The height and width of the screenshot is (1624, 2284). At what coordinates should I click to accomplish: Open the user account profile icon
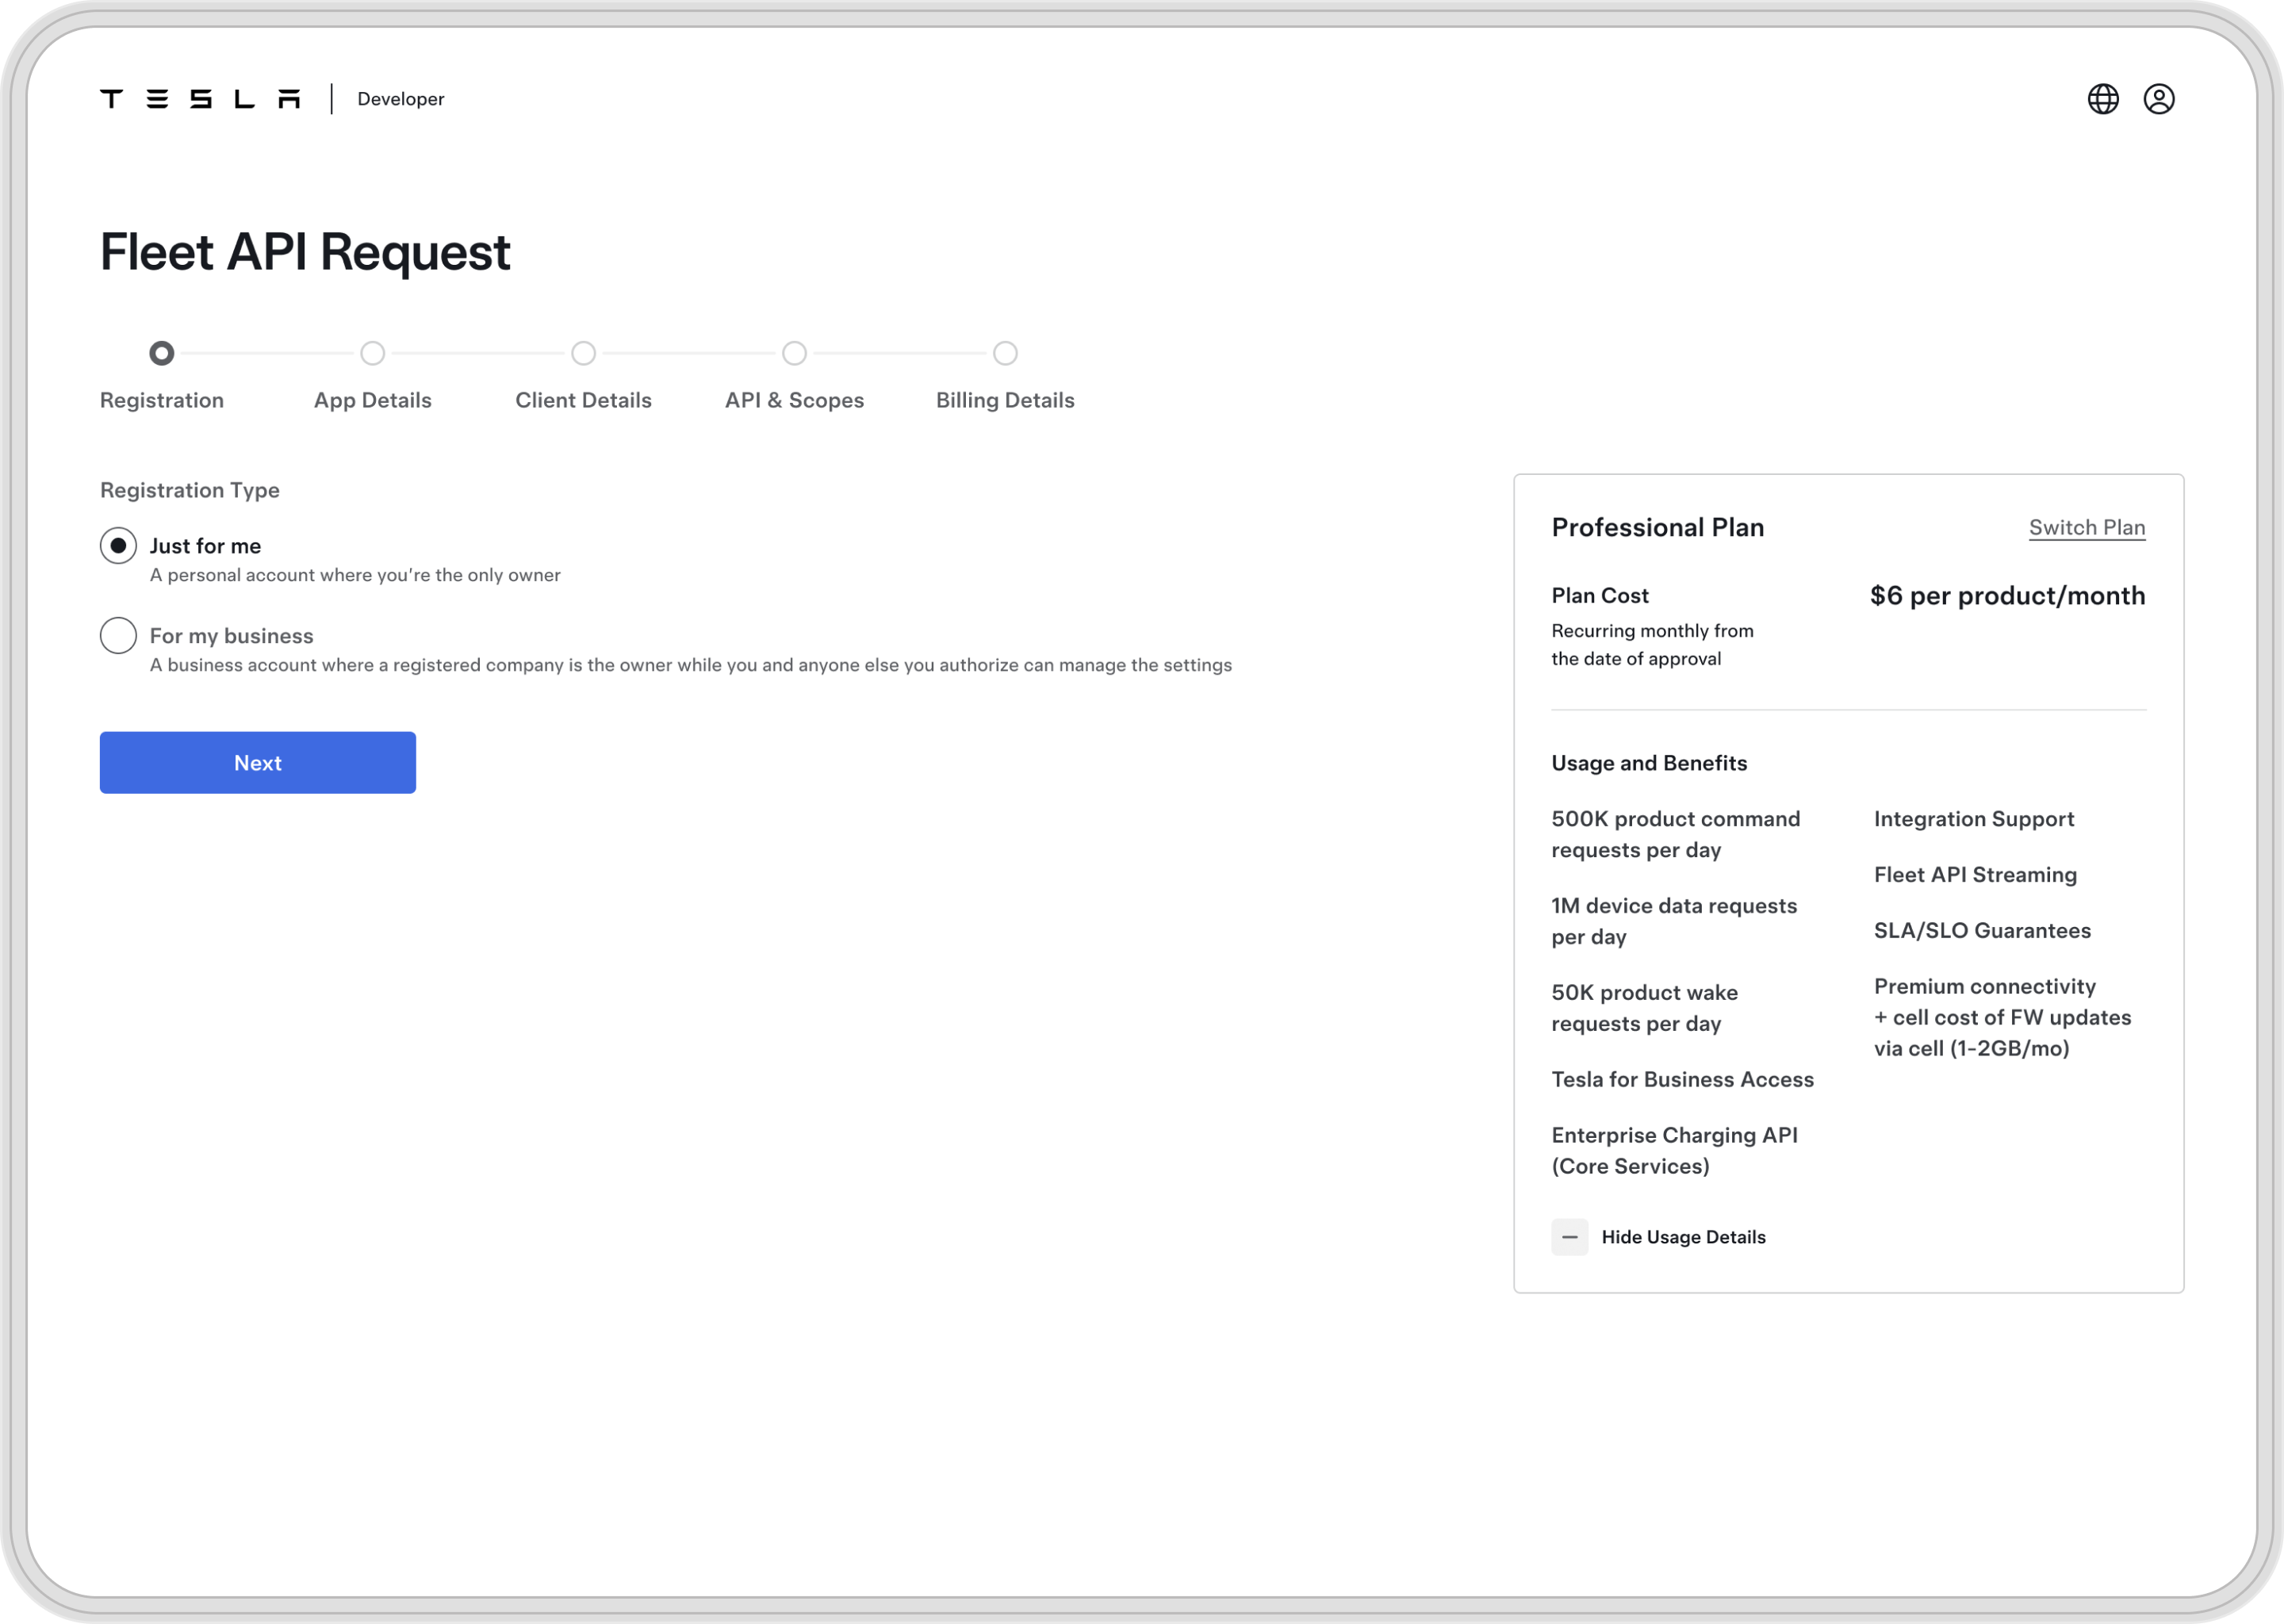click(x=2159, y=99)
